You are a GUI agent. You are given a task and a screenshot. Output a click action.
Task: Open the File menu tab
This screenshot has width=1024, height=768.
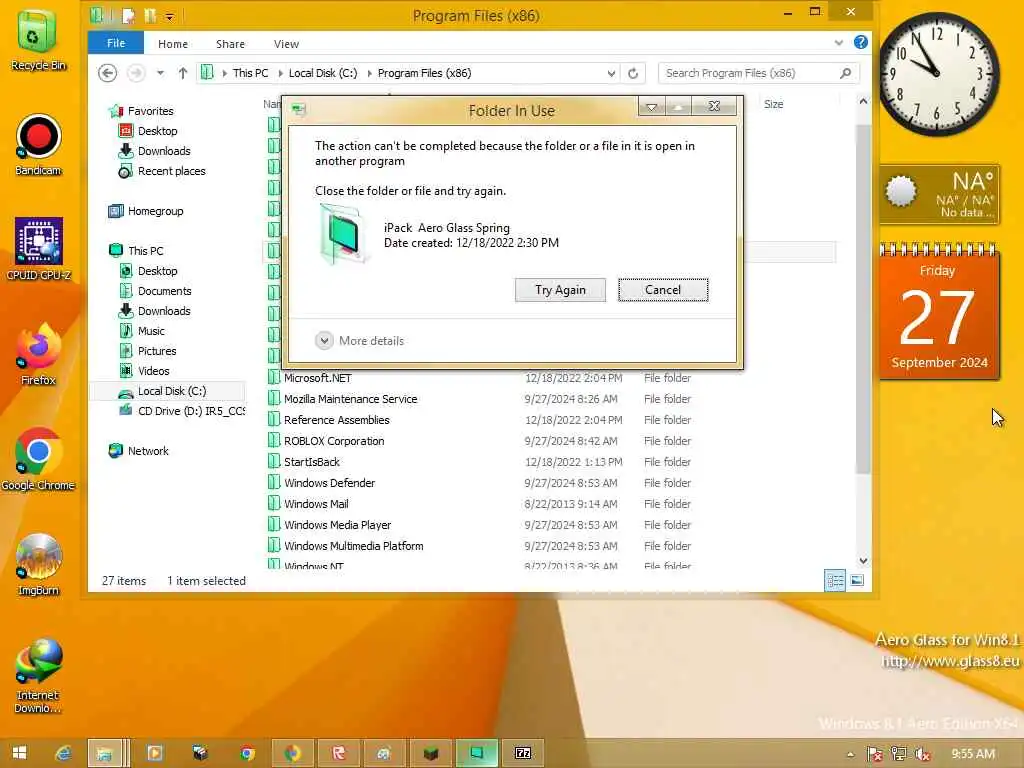116,43
